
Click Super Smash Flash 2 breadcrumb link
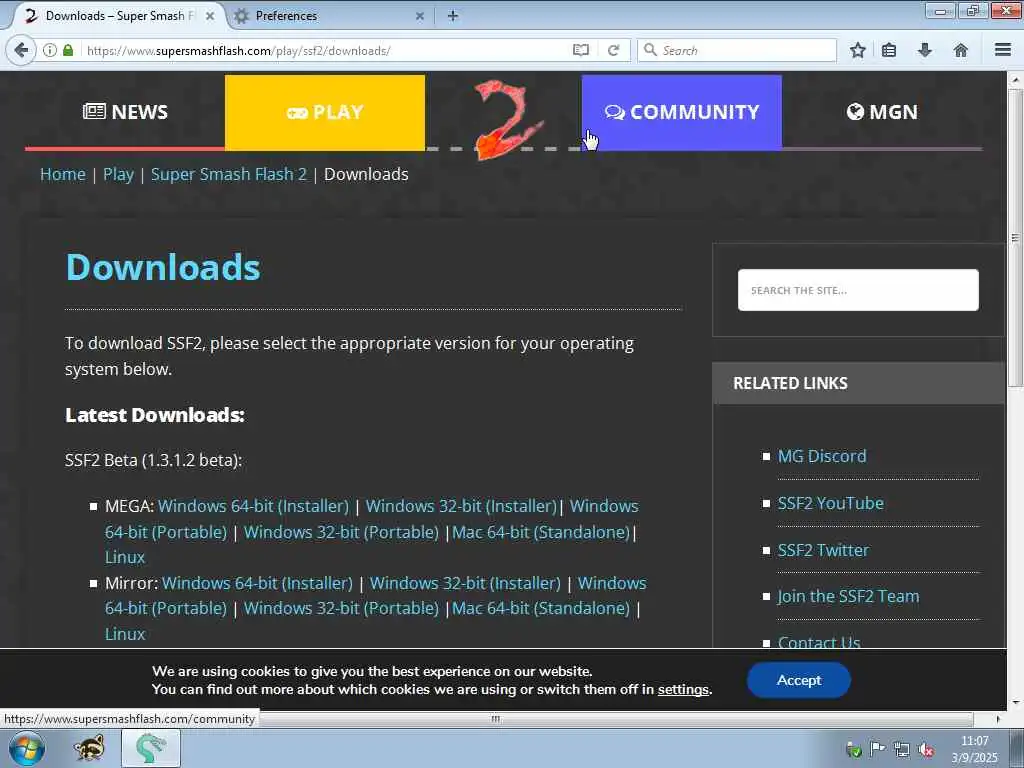pyautogui.click(x=229, y=174)
